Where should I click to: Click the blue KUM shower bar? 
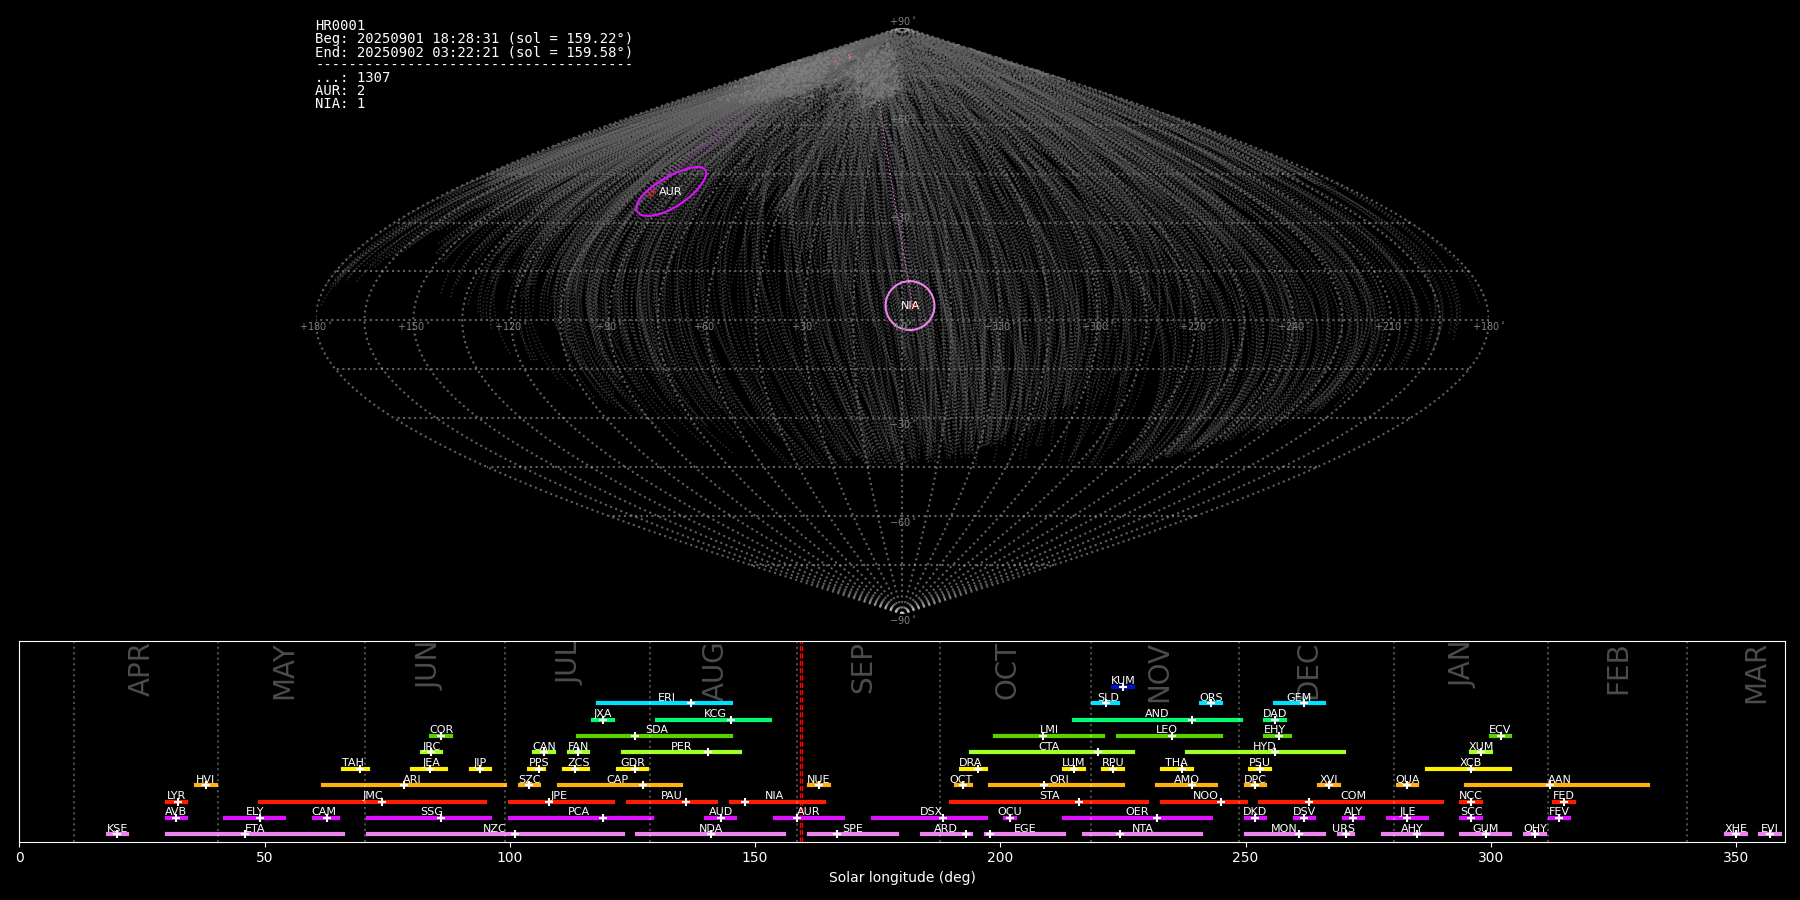coord(1123,687)
